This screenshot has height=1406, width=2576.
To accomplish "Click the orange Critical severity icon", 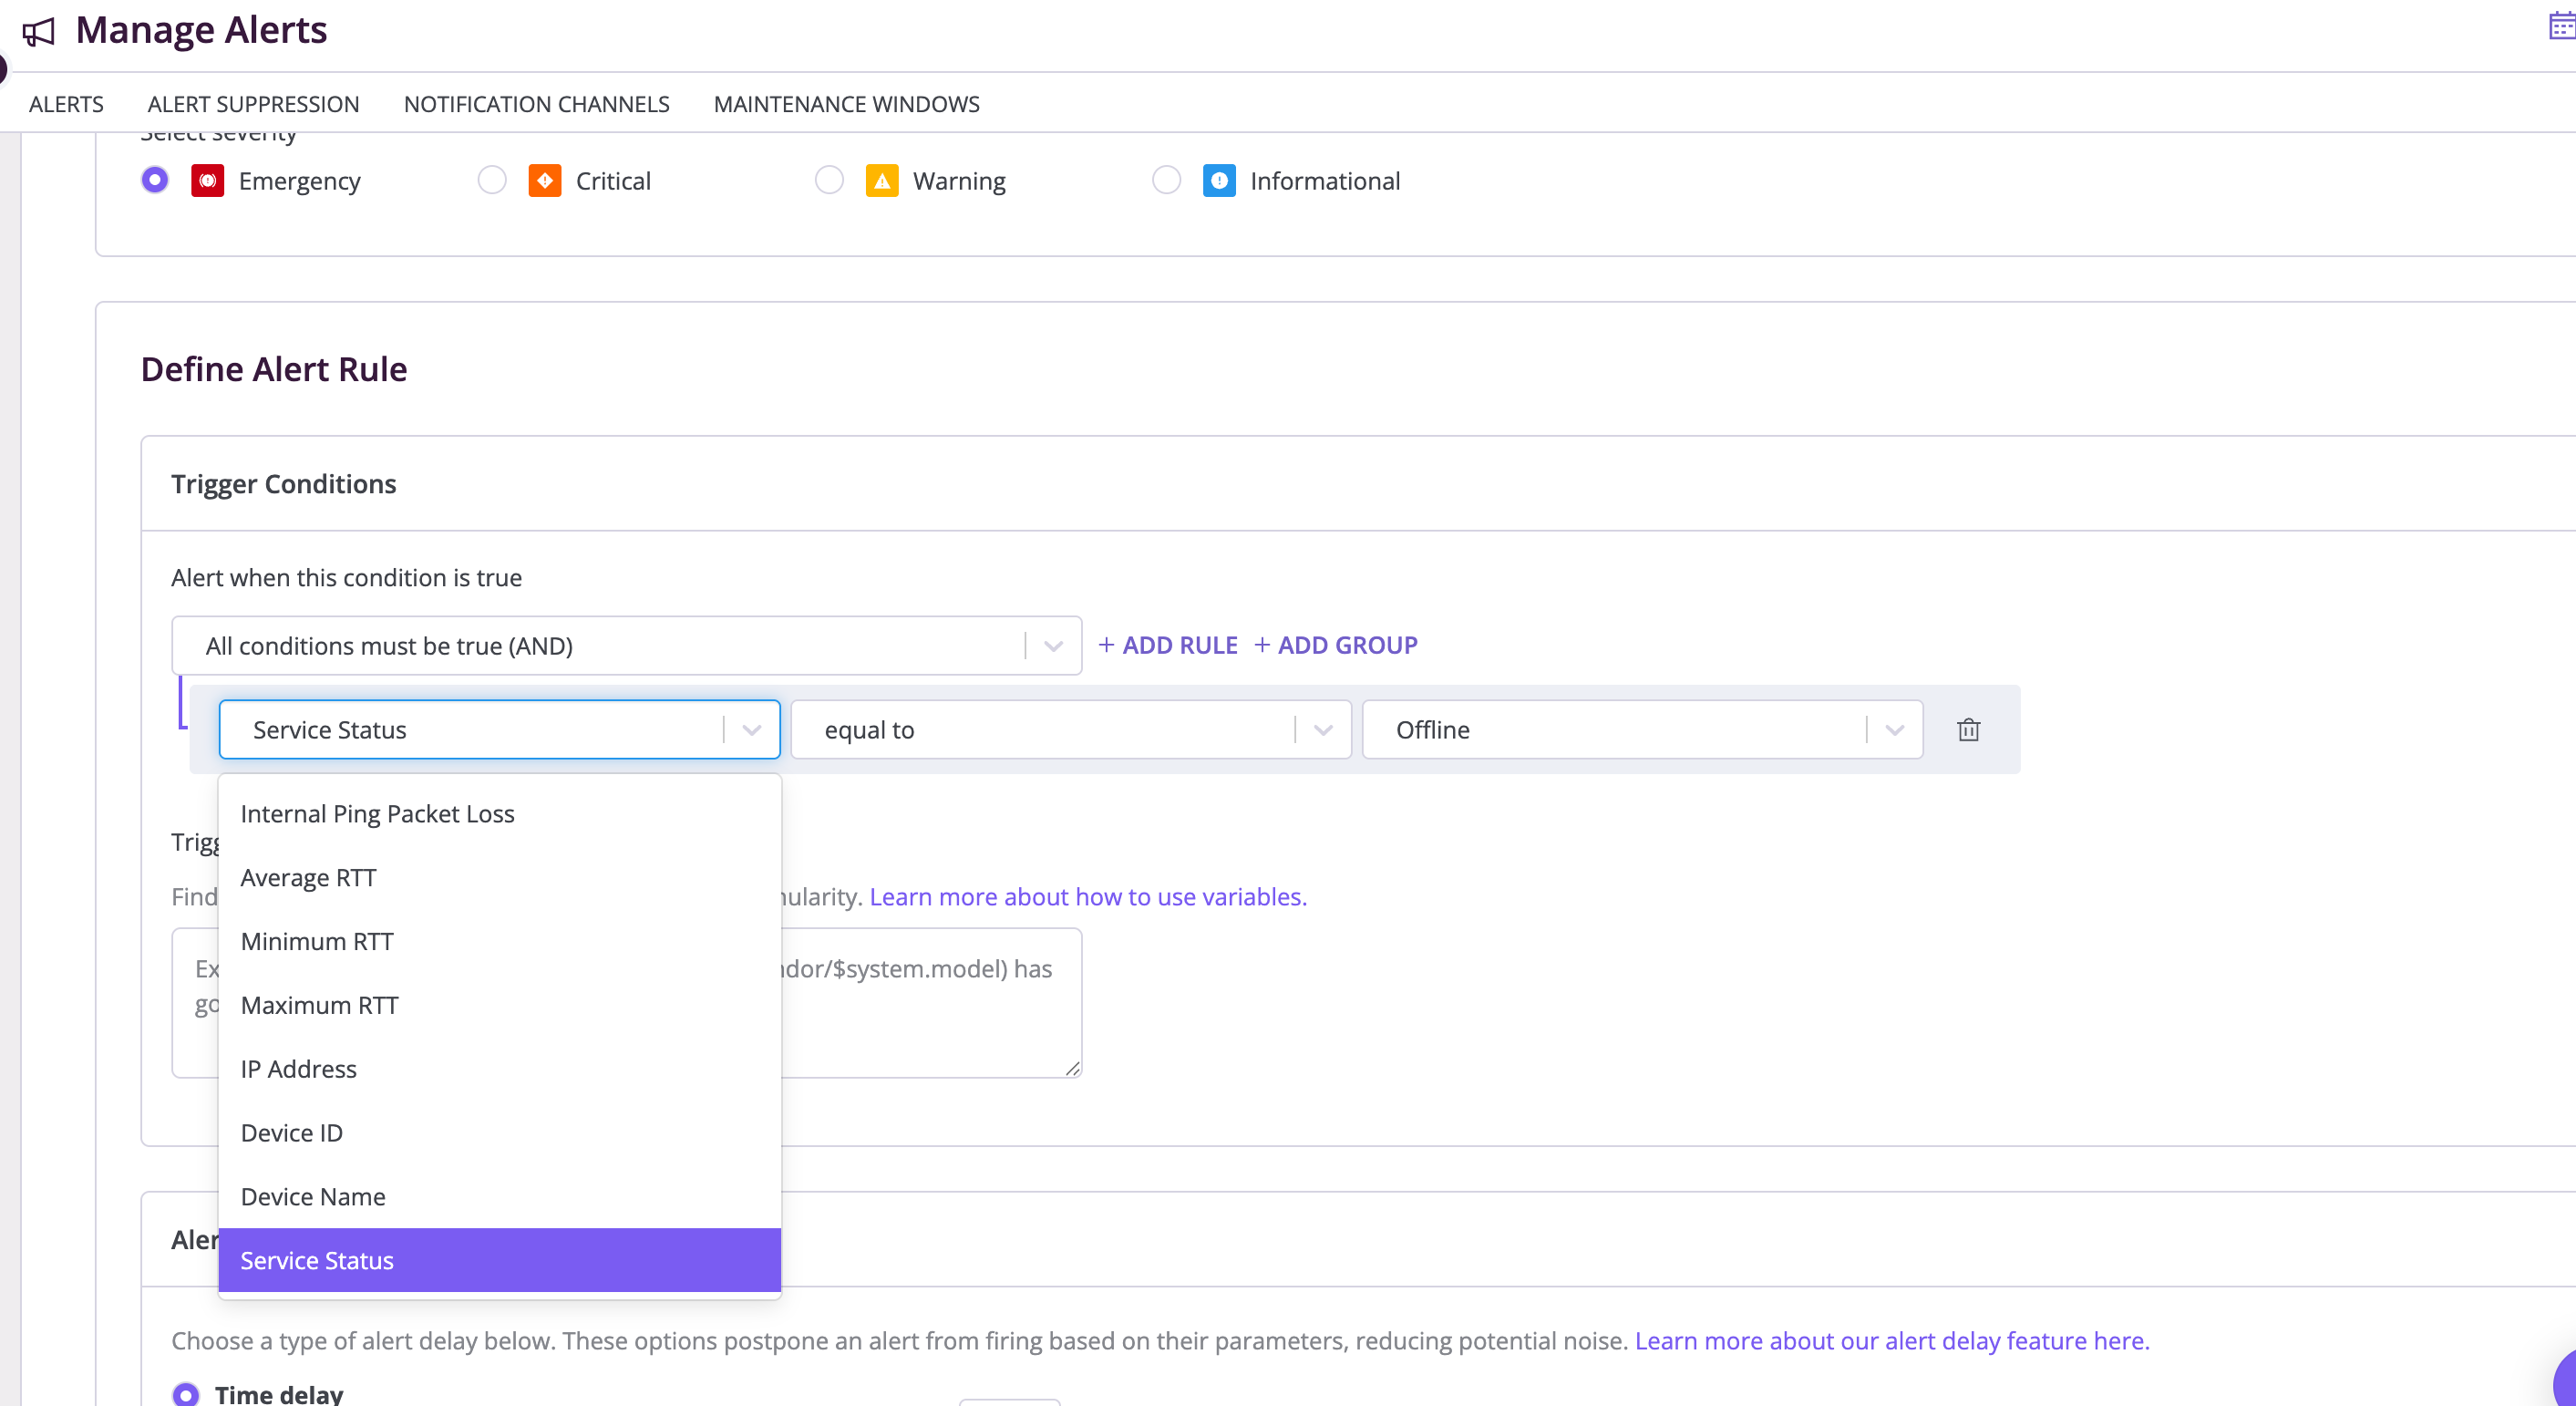I will pyautogui.click(x=544, y=181).
